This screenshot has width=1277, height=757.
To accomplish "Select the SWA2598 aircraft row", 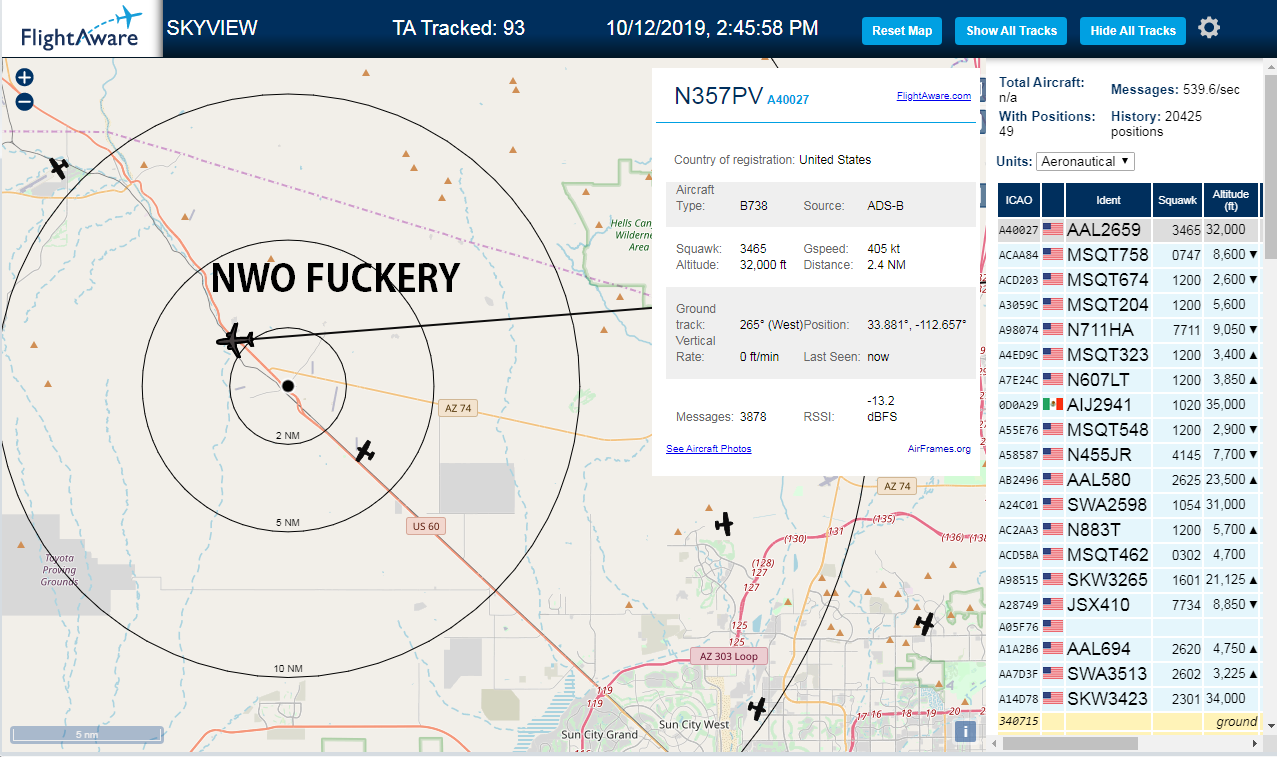I will tap(1128, 505).
